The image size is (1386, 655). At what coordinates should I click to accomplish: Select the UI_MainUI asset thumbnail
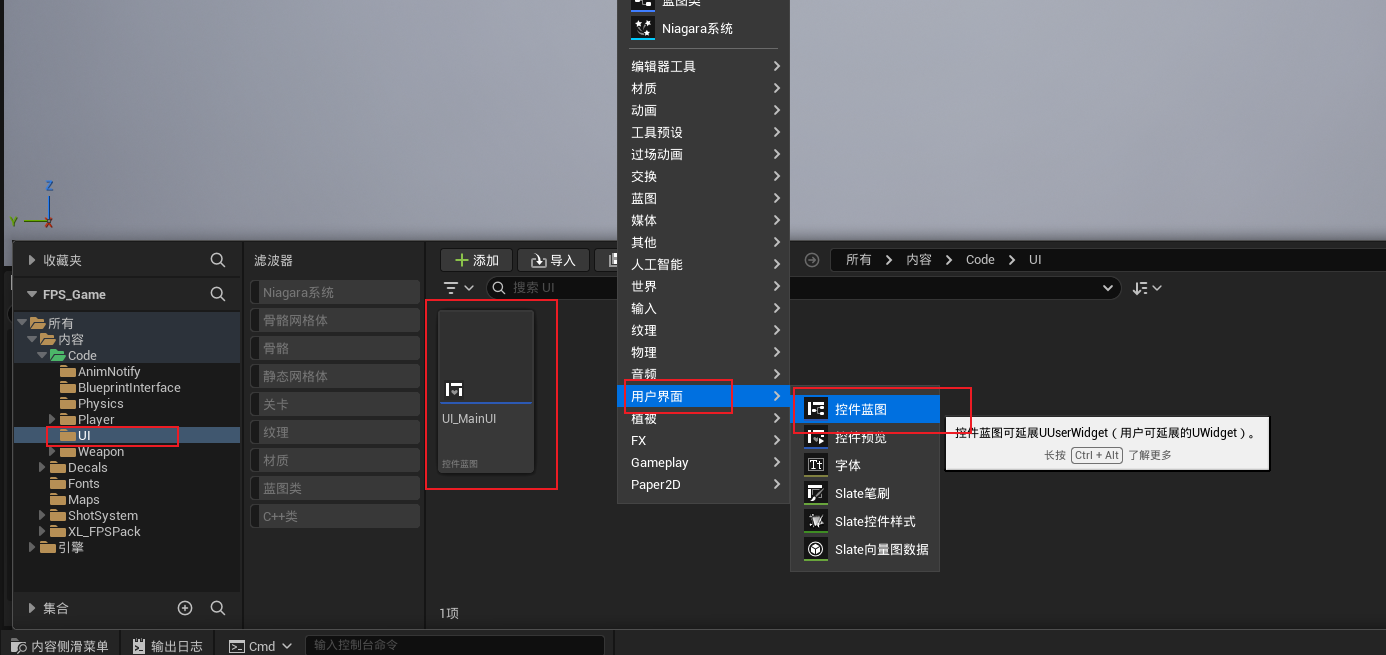pos(486,391)
